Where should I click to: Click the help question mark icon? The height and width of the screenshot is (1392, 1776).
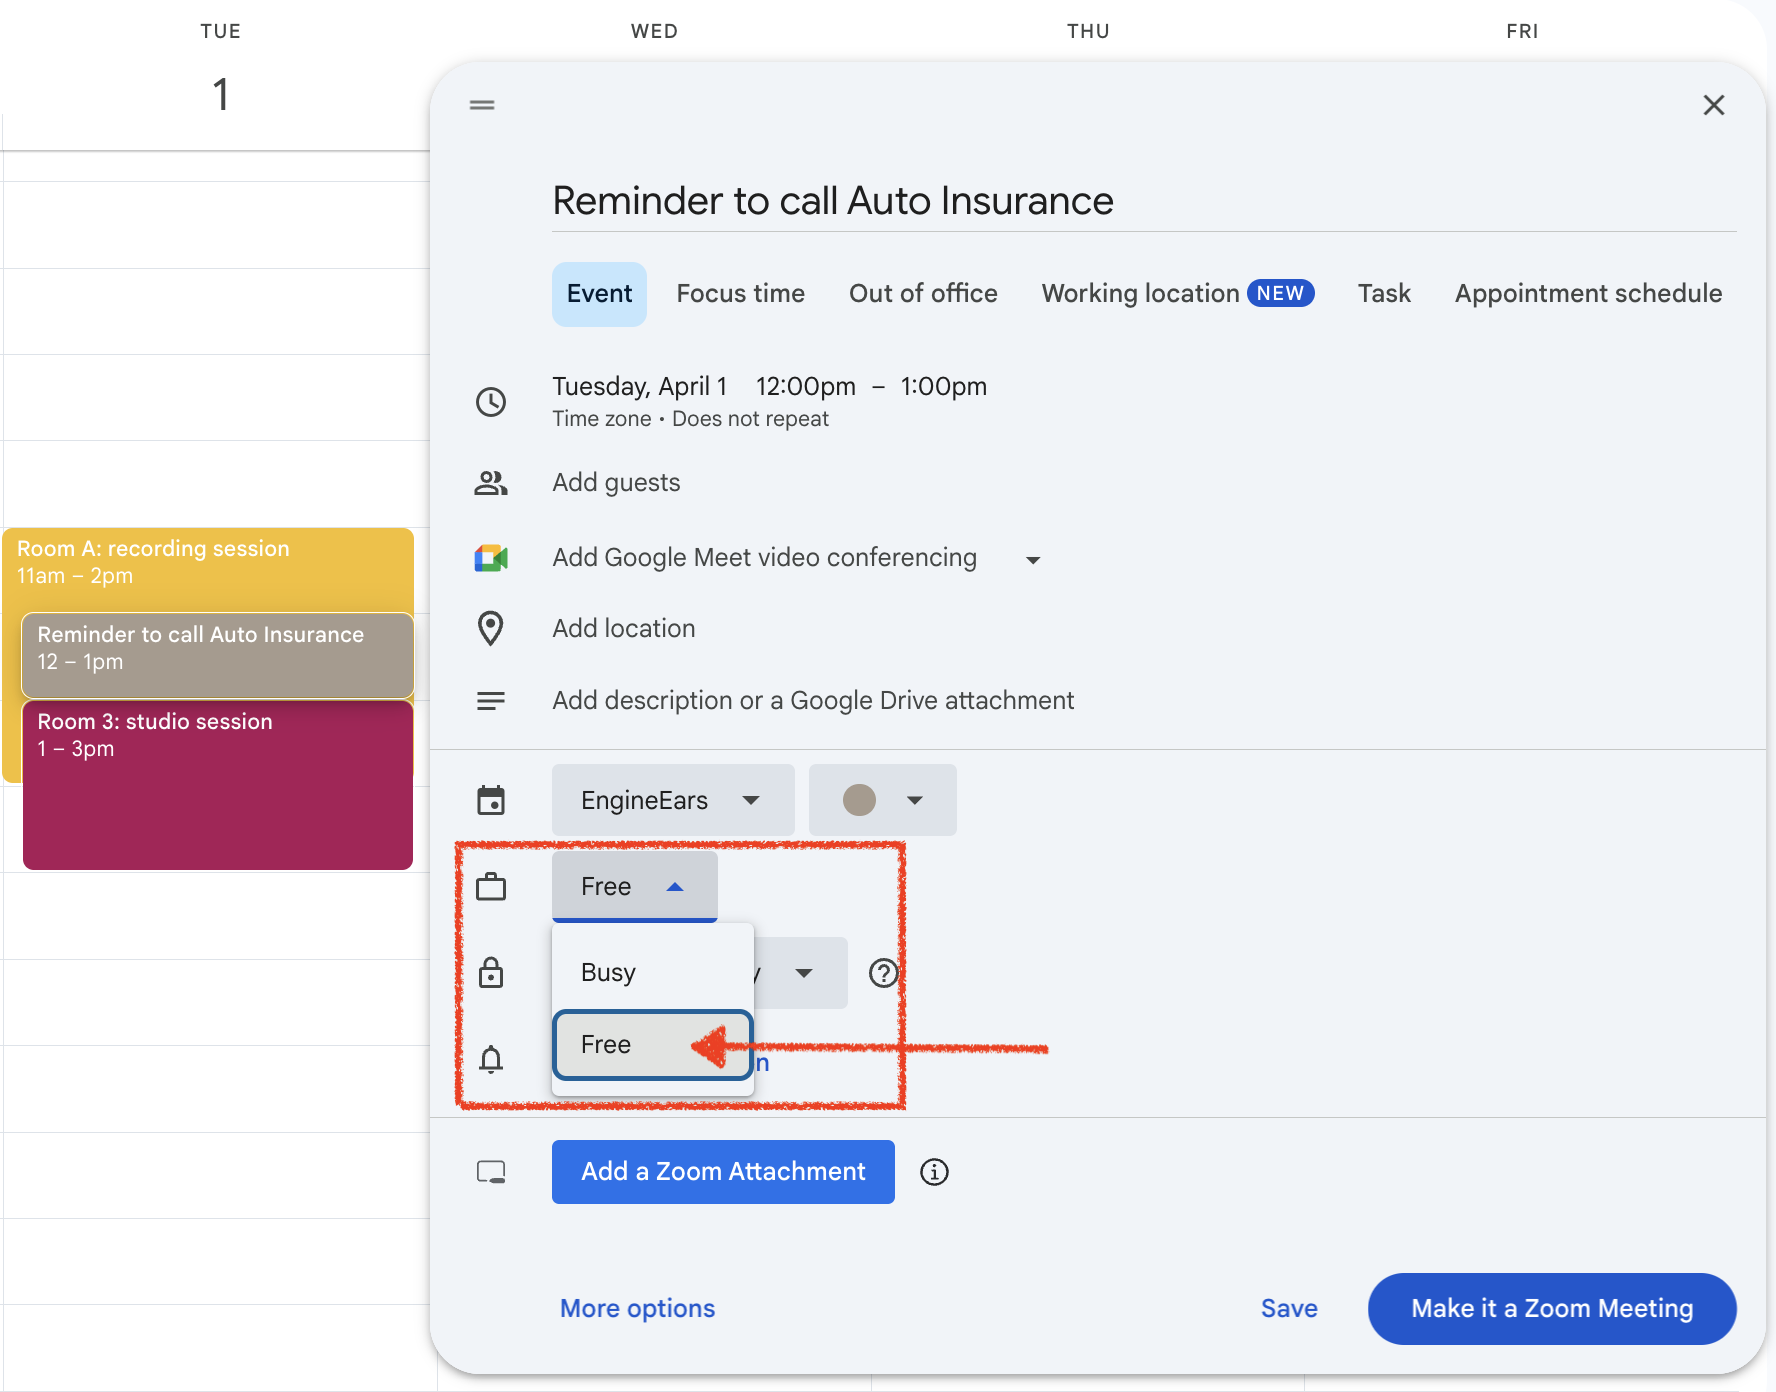click(x=883, y=973)
